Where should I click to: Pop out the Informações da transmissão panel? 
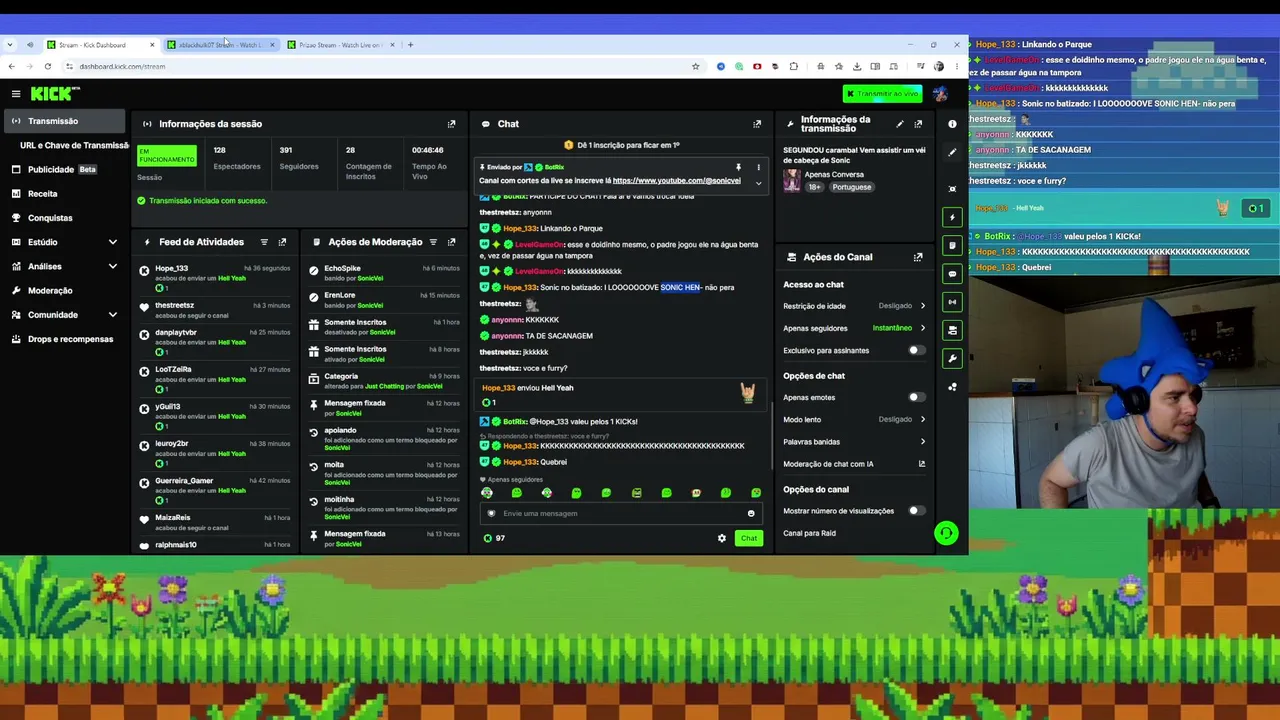click(x=918, y=124)
